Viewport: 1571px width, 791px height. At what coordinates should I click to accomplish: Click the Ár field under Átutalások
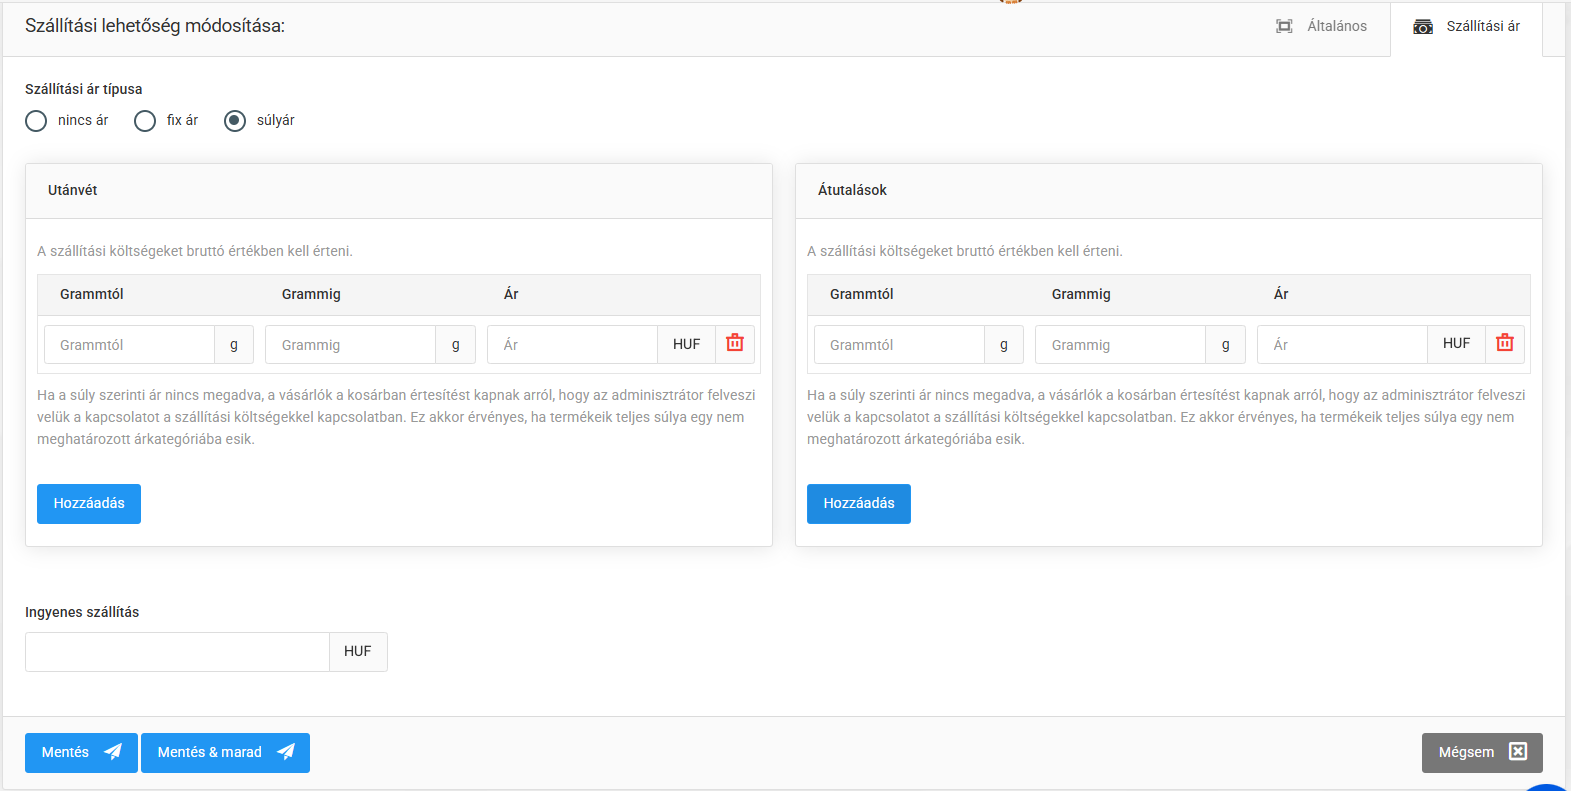coord(1341,345)
